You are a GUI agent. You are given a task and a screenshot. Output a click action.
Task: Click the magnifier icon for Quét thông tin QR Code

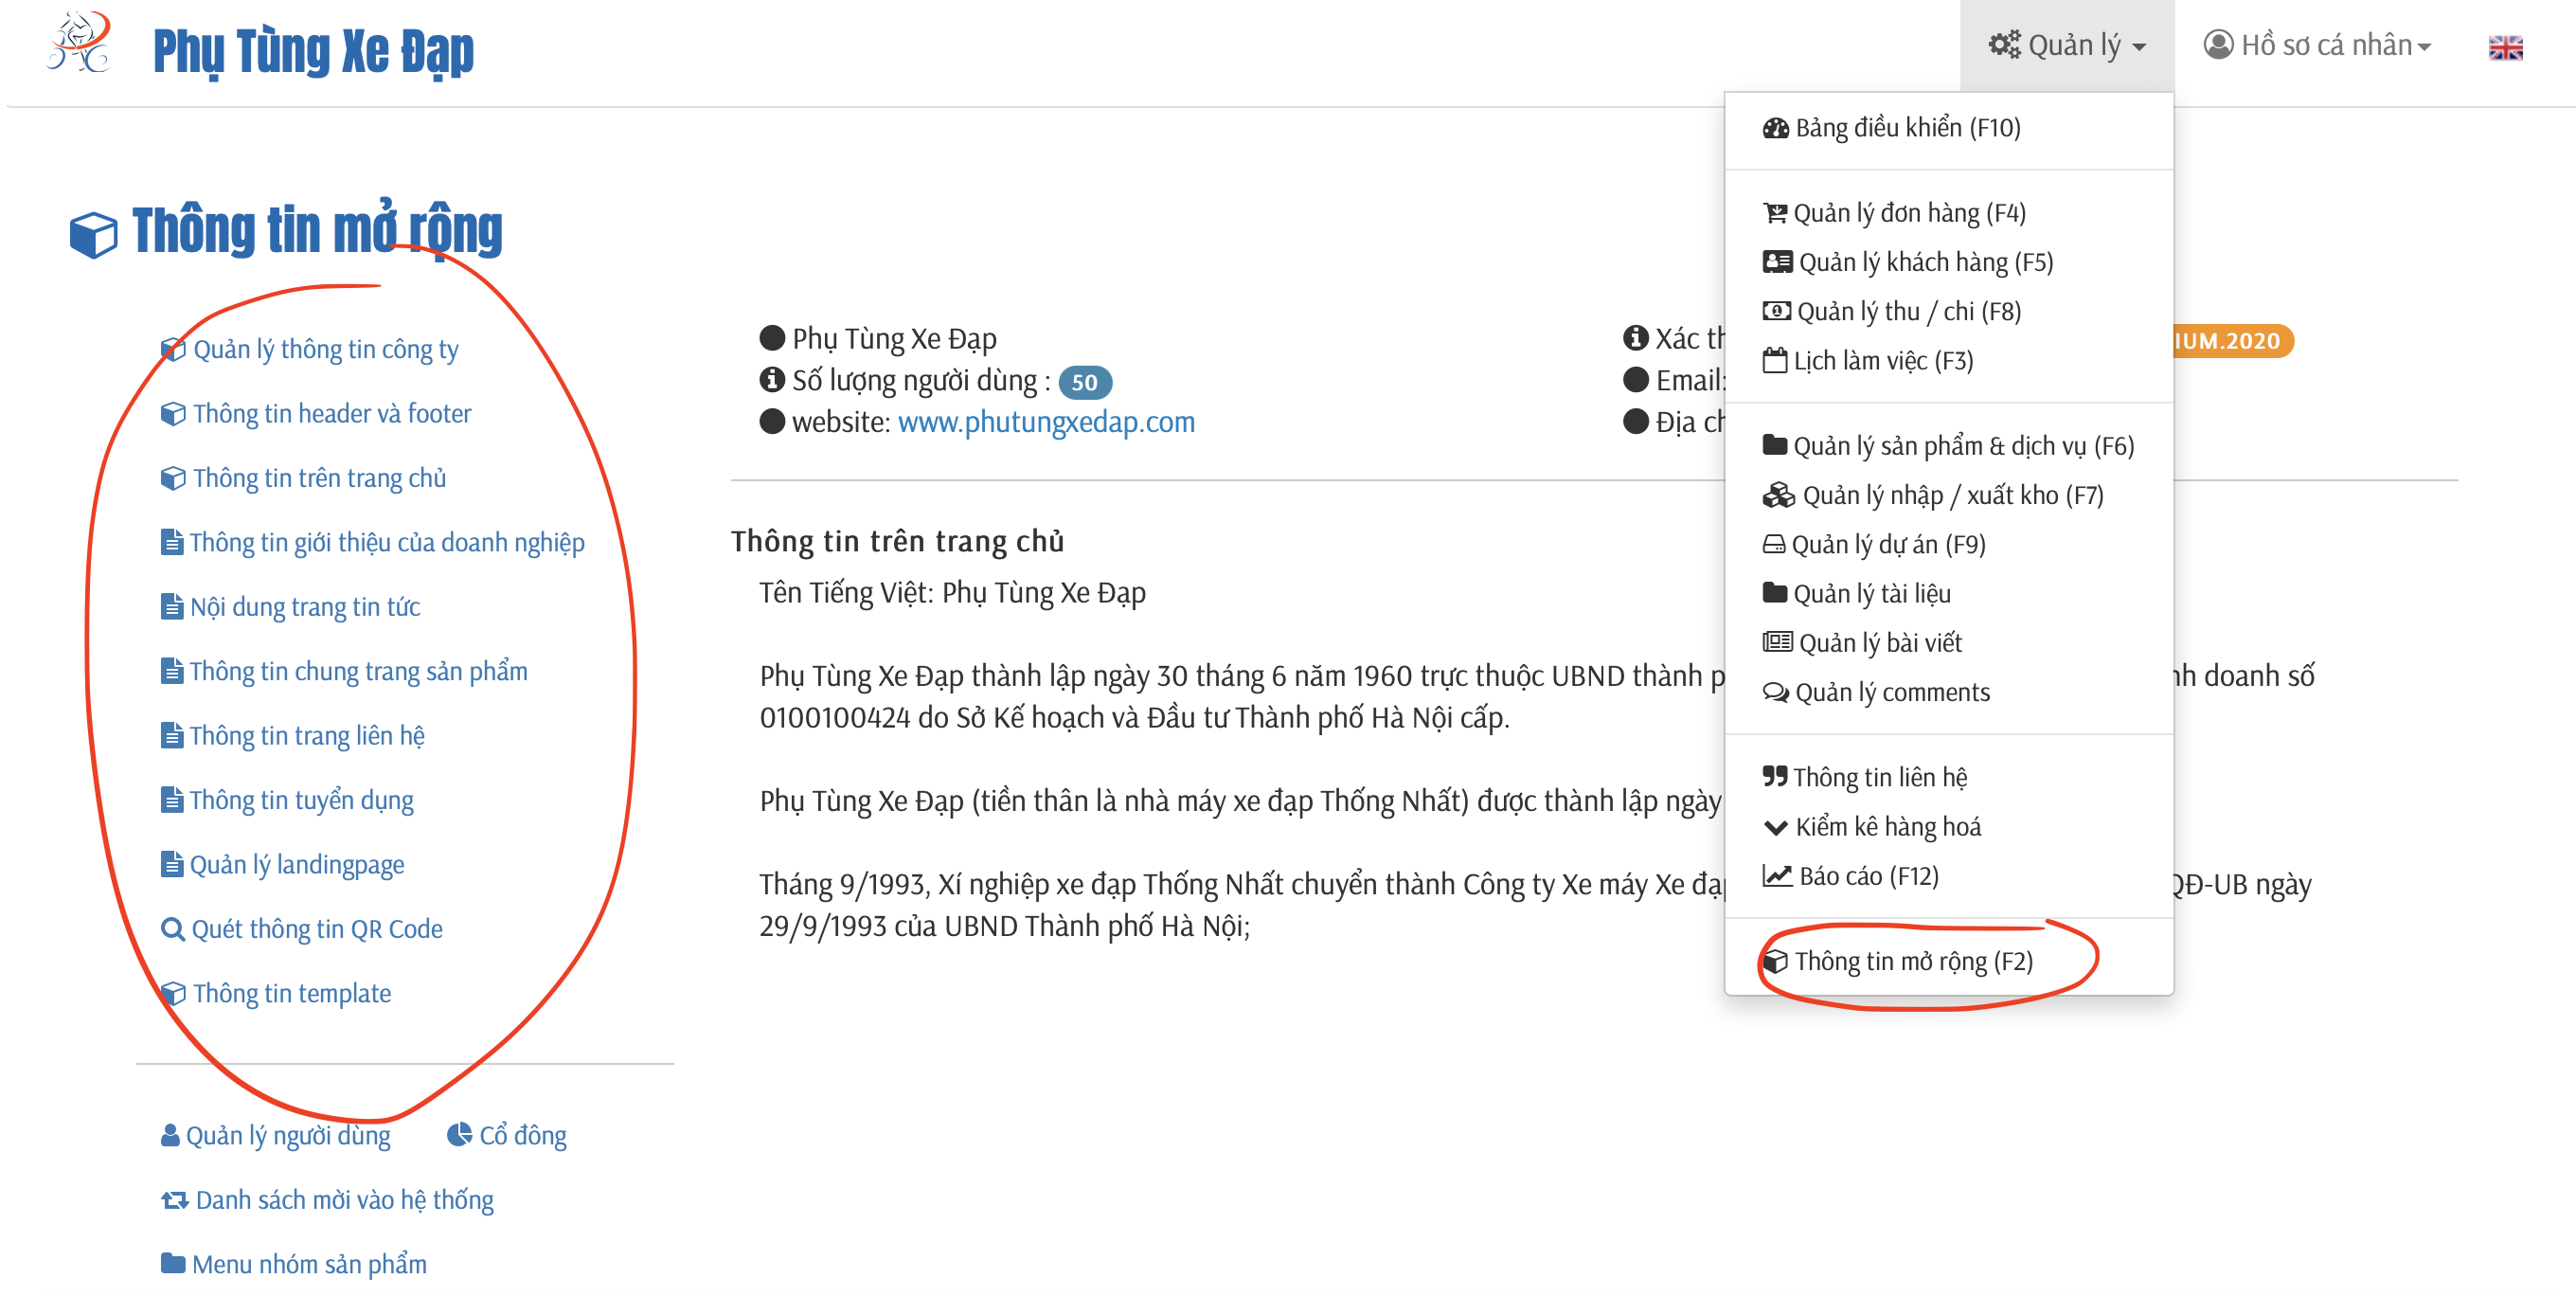[x=172, y=929]
